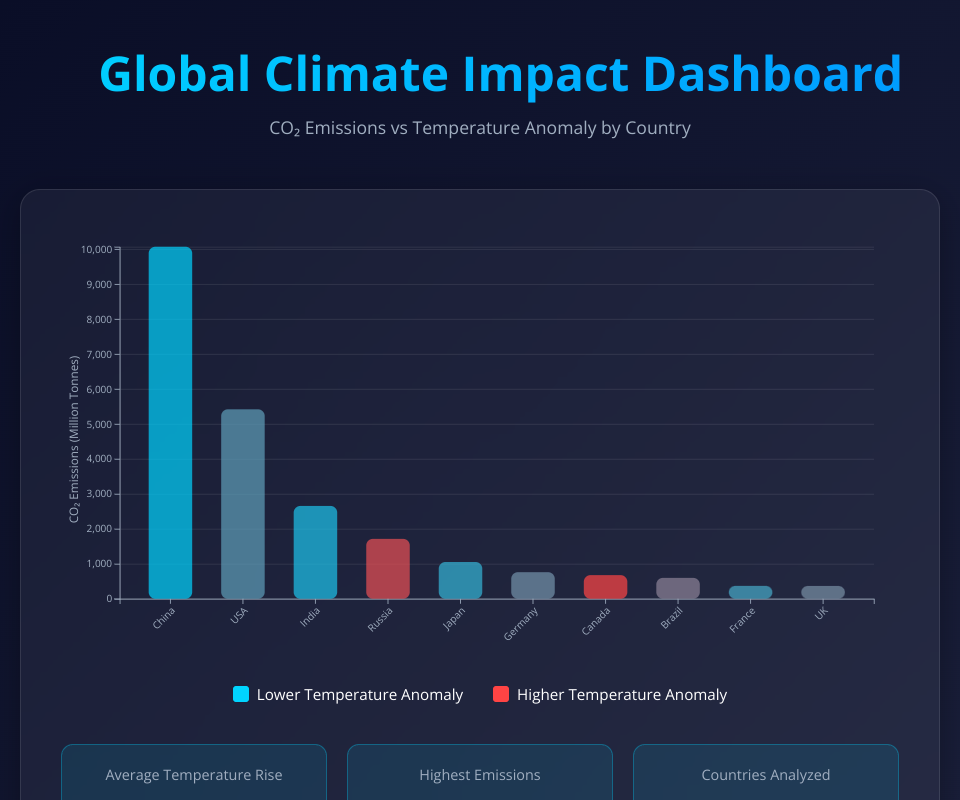Click the UK emissions bar
Viewport: 960px width, 800px height.
pos(823,592)
